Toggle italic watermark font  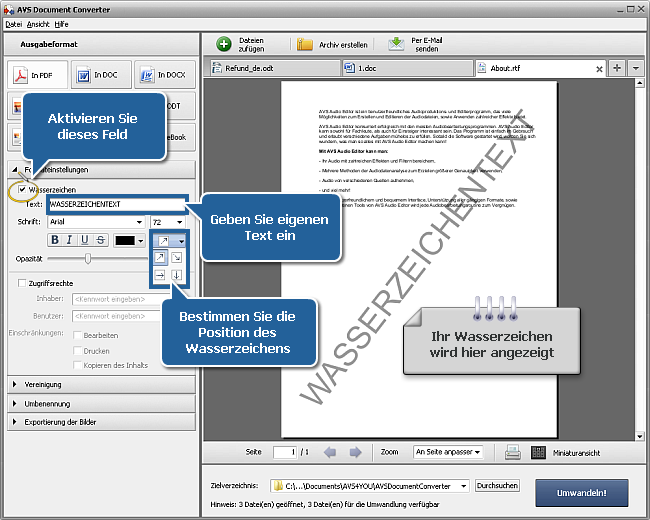pos(69,240)
